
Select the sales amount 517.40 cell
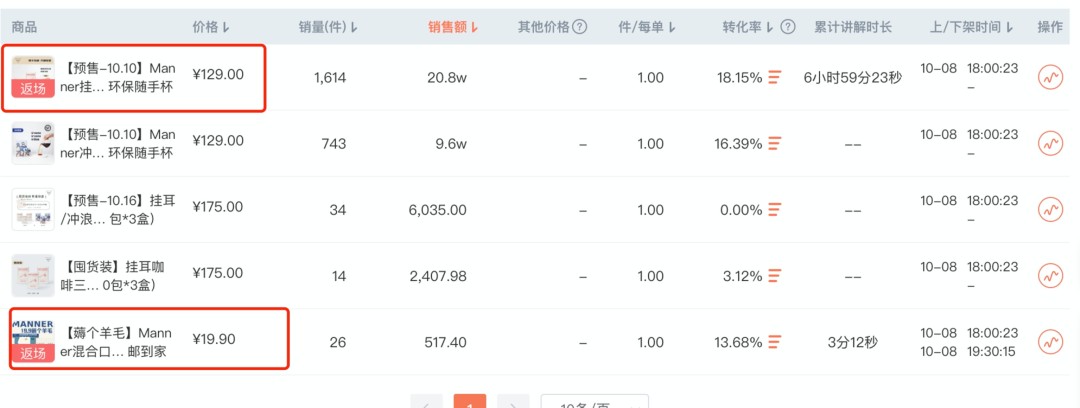[x=446, y=343]
